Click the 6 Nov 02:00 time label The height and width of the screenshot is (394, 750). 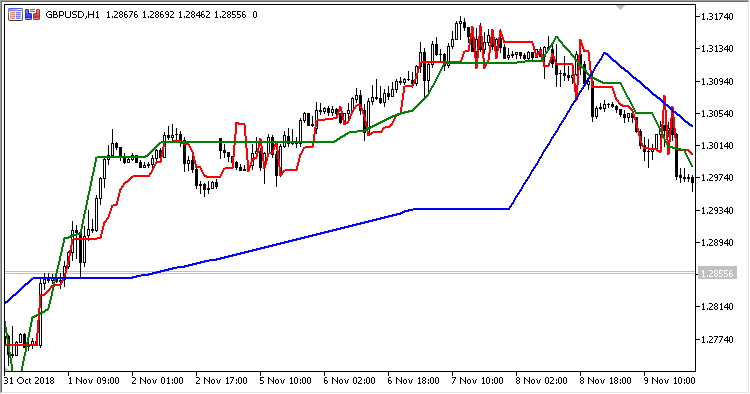(350, 381)
